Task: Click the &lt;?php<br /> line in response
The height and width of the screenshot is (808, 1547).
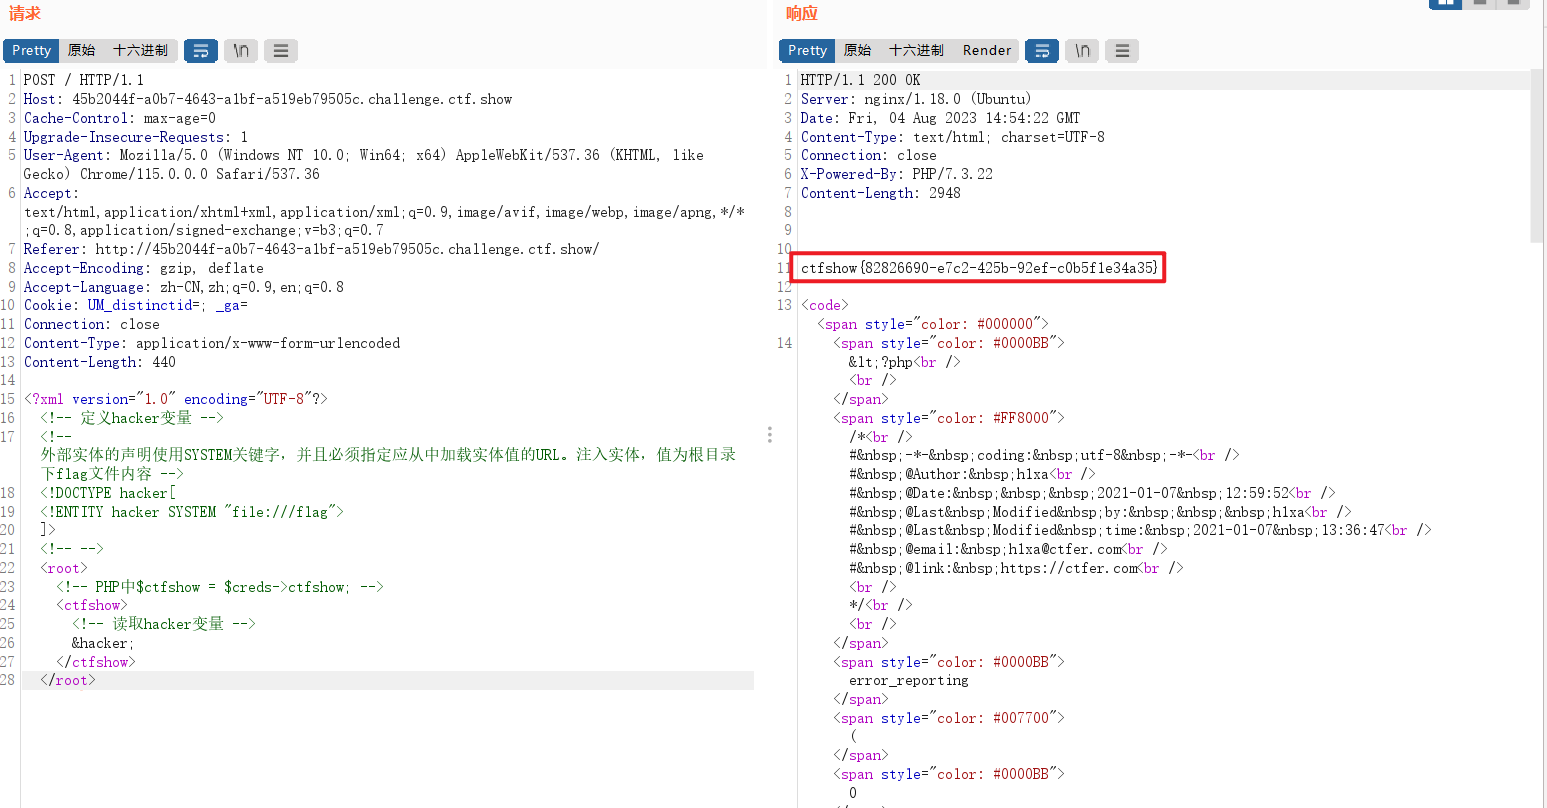Action: 905,362
